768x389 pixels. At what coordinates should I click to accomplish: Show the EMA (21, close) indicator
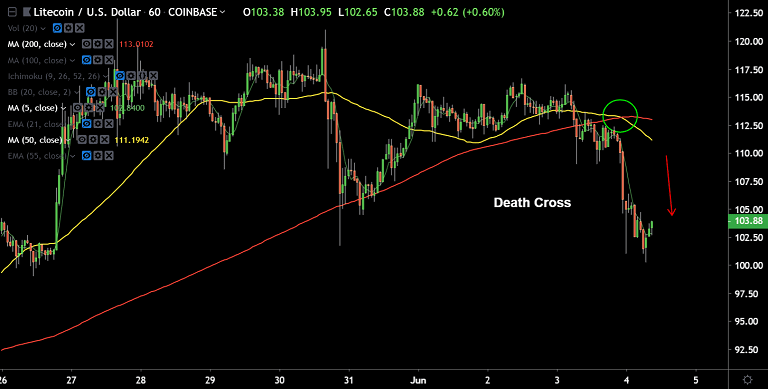(x=86, y=124)
